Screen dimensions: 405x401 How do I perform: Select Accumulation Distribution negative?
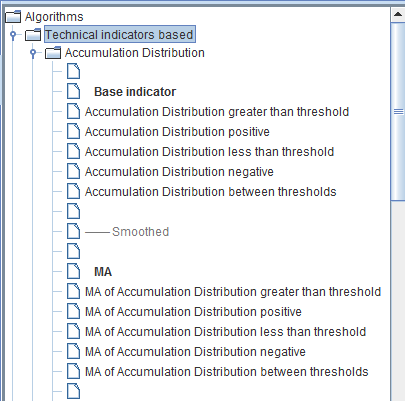pos(179,172)
